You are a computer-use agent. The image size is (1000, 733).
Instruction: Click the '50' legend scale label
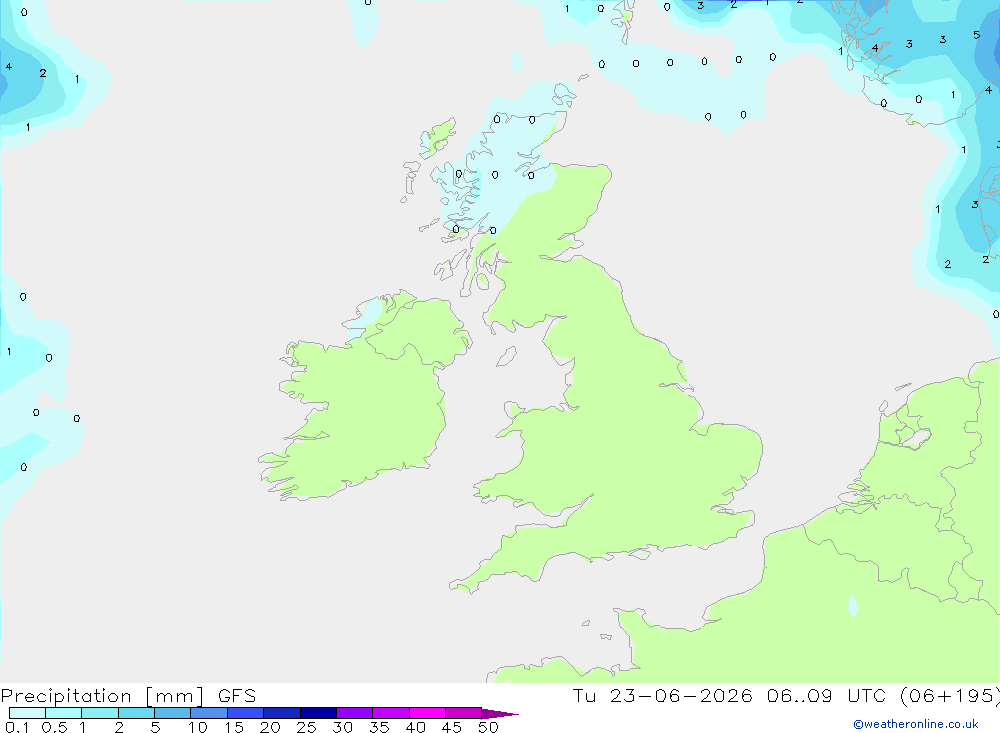coord(488,727)
